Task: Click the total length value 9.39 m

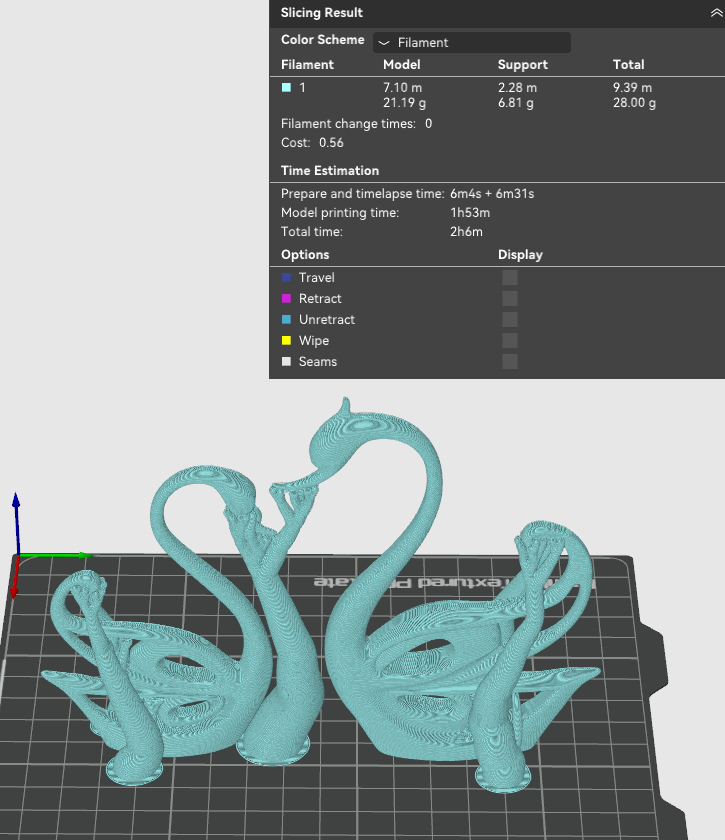Action: click(632, 87)
